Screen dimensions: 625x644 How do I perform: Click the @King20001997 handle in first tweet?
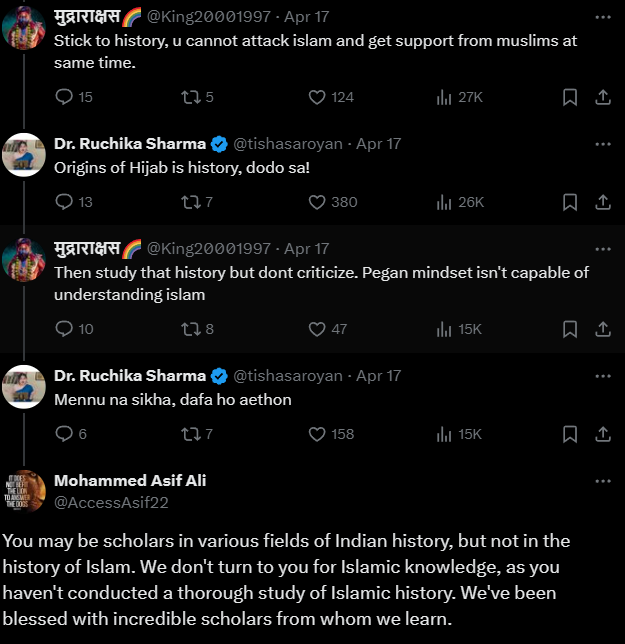(209, 17)
